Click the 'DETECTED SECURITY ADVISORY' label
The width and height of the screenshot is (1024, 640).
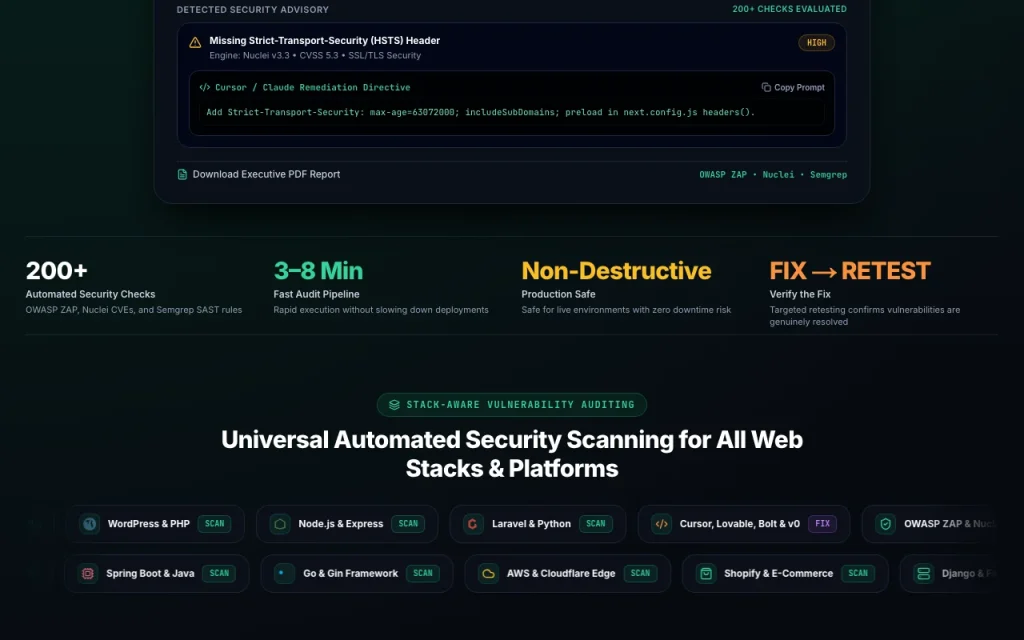pos(253,10)
